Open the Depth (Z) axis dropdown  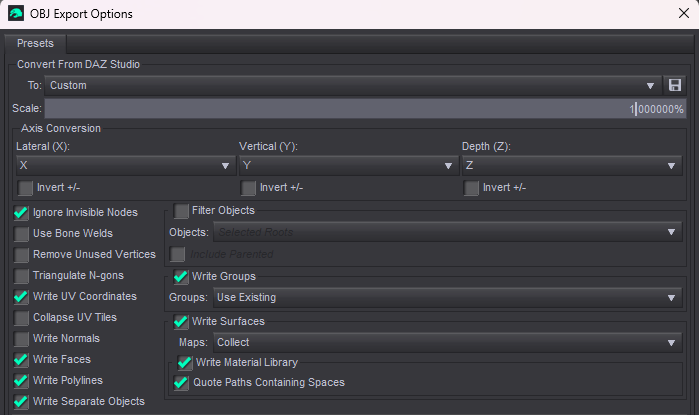coord(570,165)
